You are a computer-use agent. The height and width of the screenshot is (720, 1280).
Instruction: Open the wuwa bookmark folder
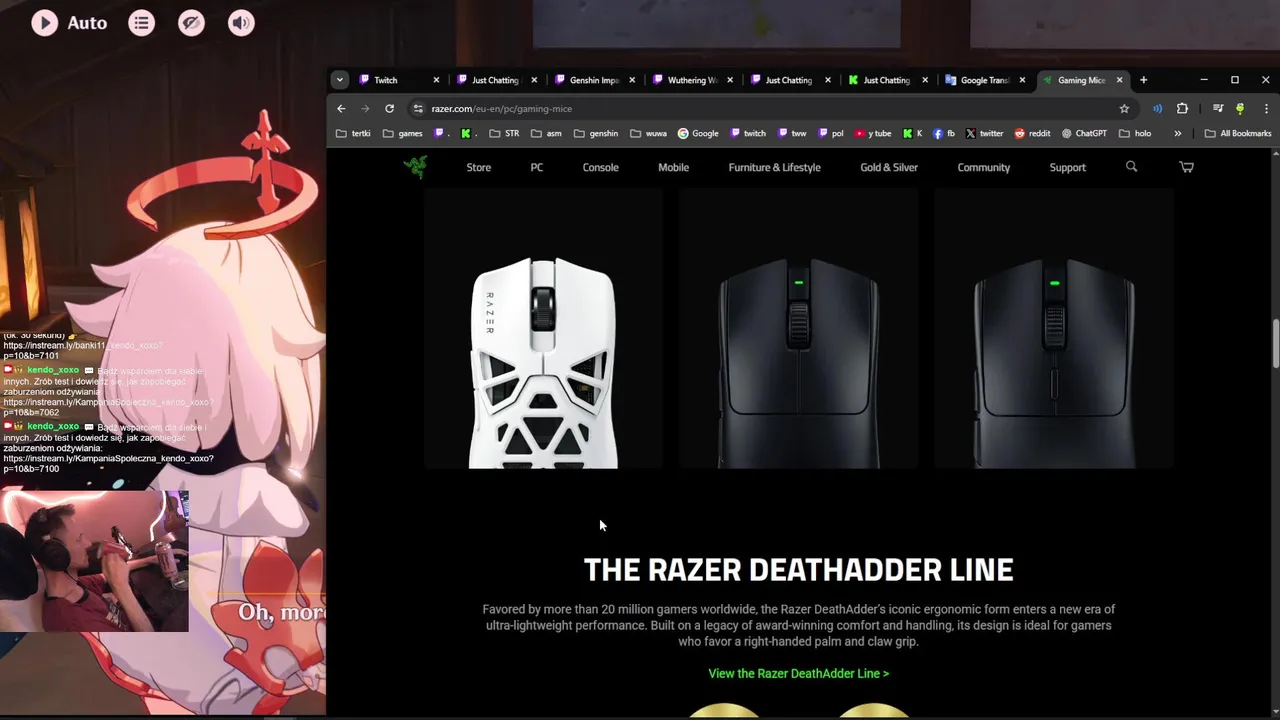pos(648,133)
